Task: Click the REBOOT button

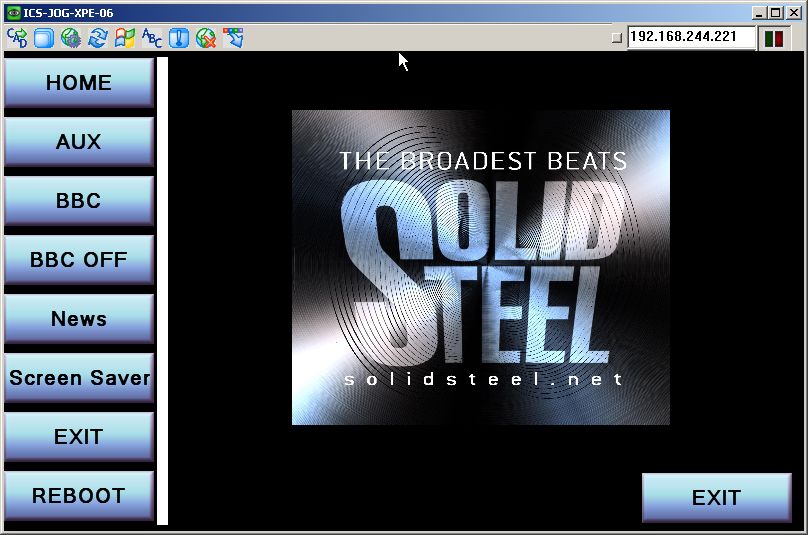Action: [x=79, y=495]
